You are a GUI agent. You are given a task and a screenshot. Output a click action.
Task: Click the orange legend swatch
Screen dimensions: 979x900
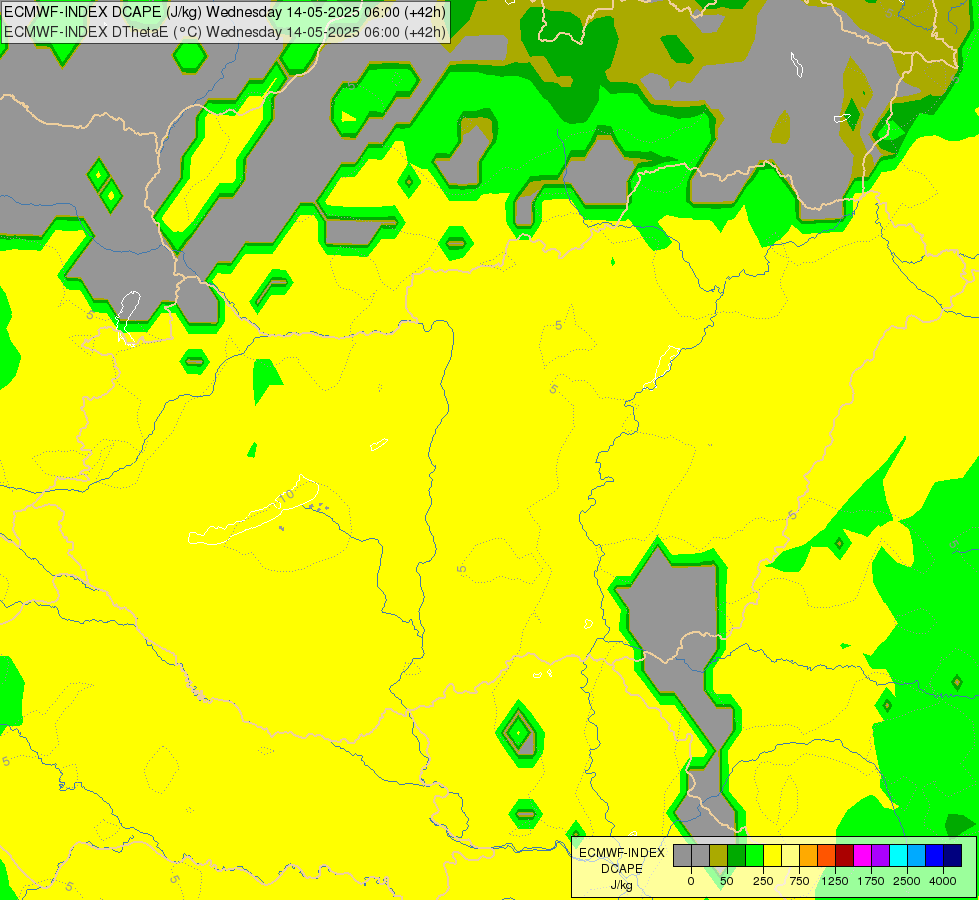coord(809,856)
